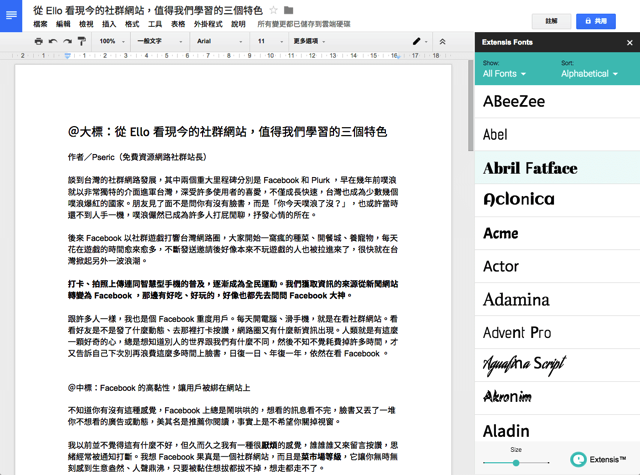Open the 表格 menu
640x475 pixels.
178,24
